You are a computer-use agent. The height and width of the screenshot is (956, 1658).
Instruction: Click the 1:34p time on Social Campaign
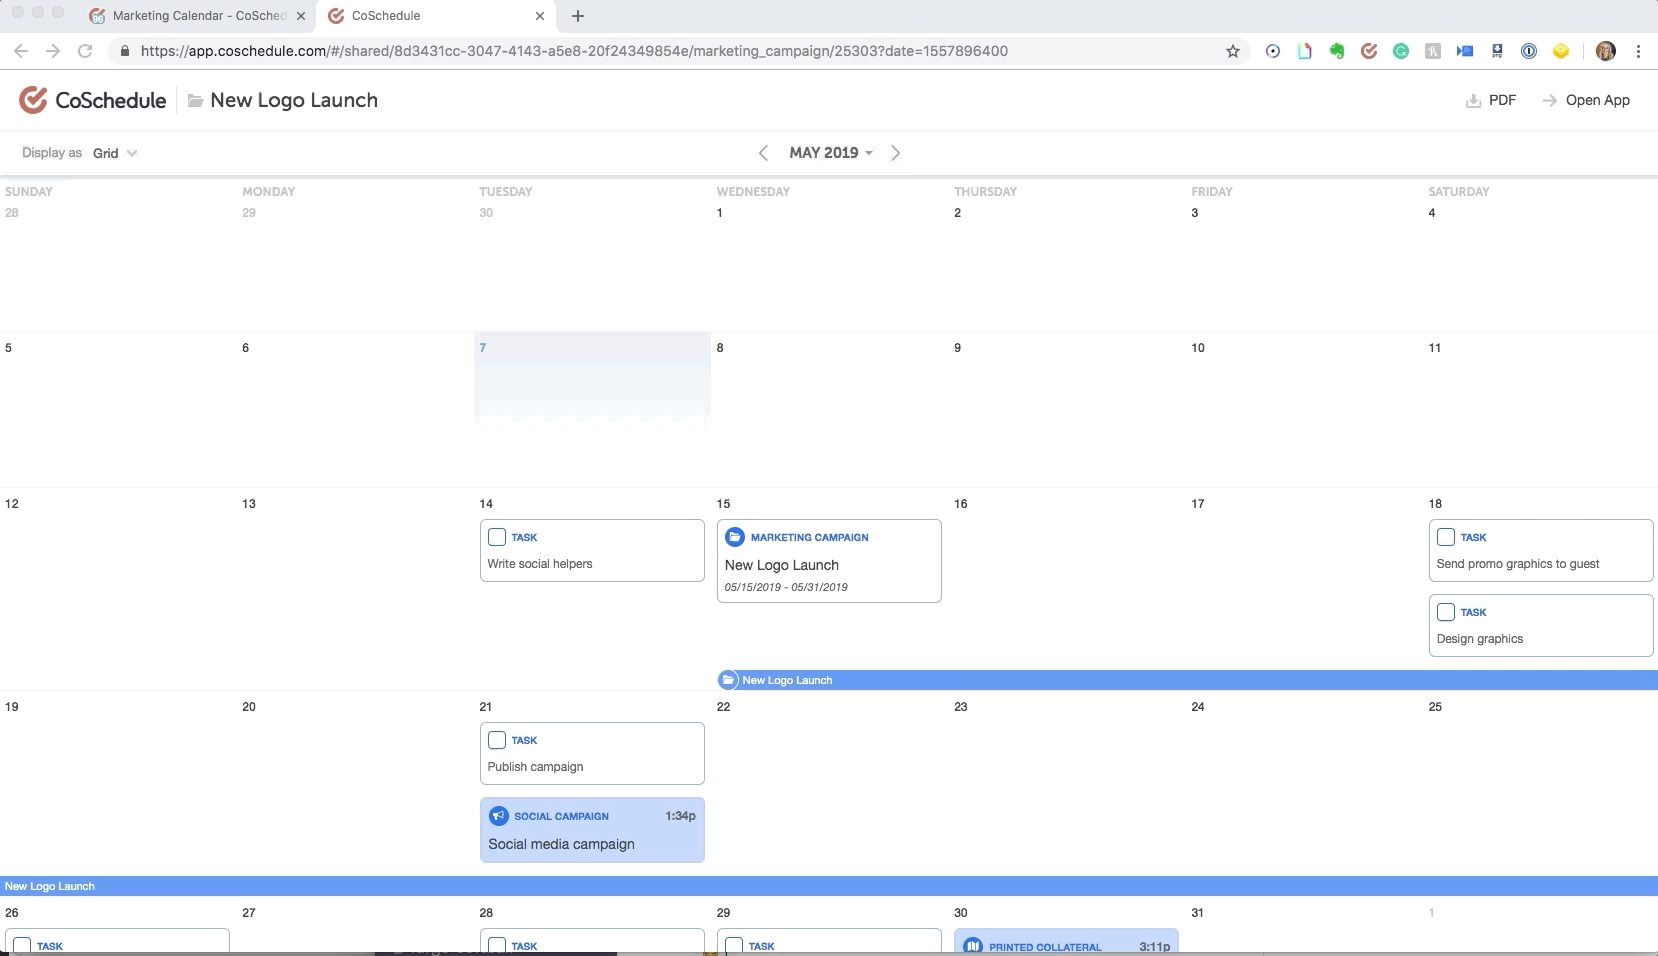pos(680,816)
